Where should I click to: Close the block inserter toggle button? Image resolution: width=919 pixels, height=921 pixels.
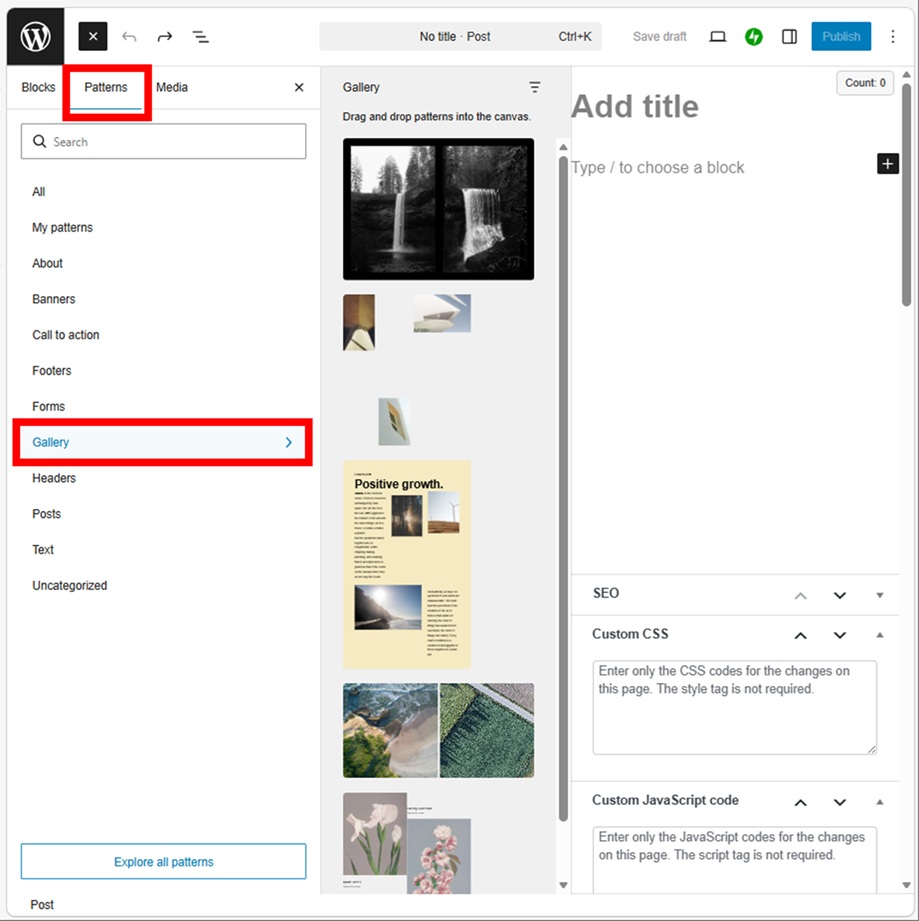click(x=93, y=37)
